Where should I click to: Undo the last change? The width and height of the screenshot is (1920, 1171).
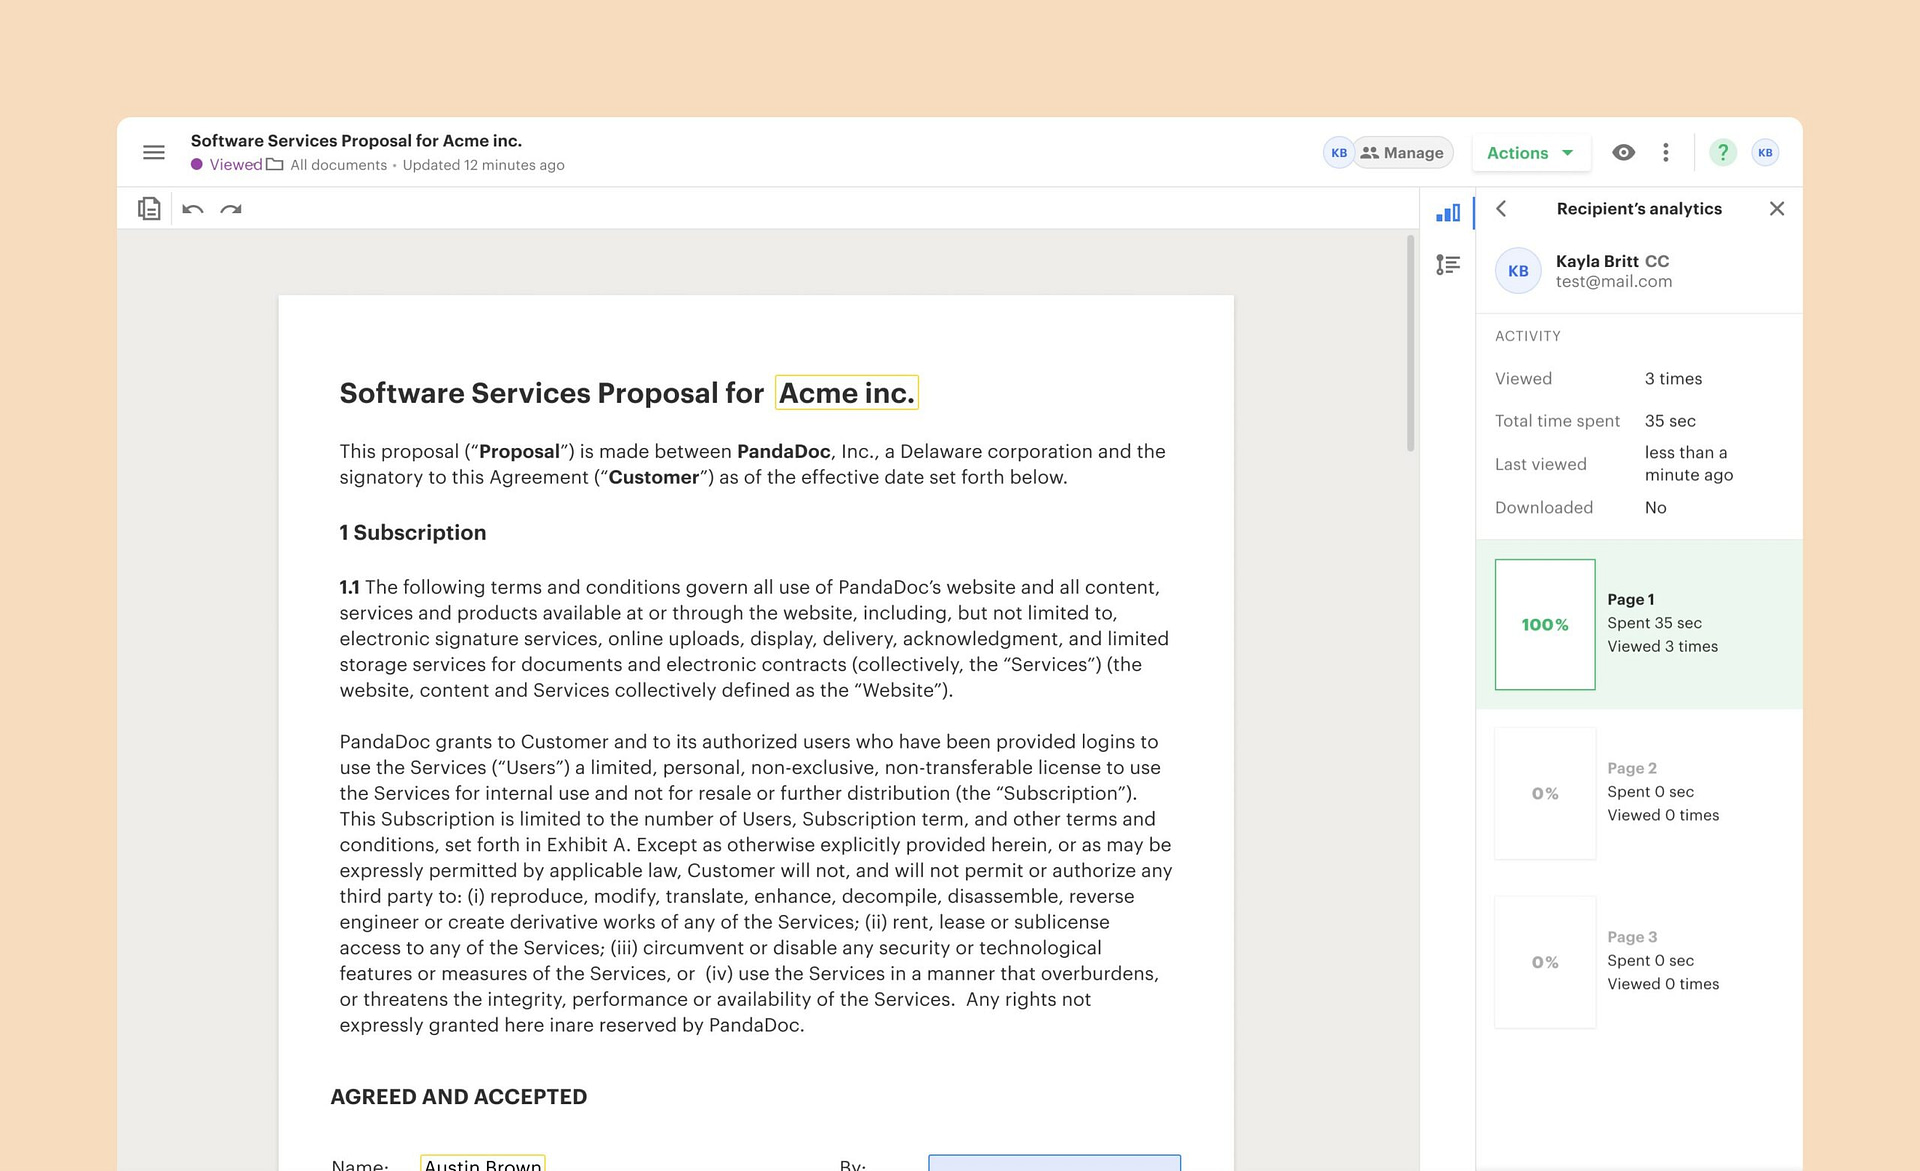[193, 209]
